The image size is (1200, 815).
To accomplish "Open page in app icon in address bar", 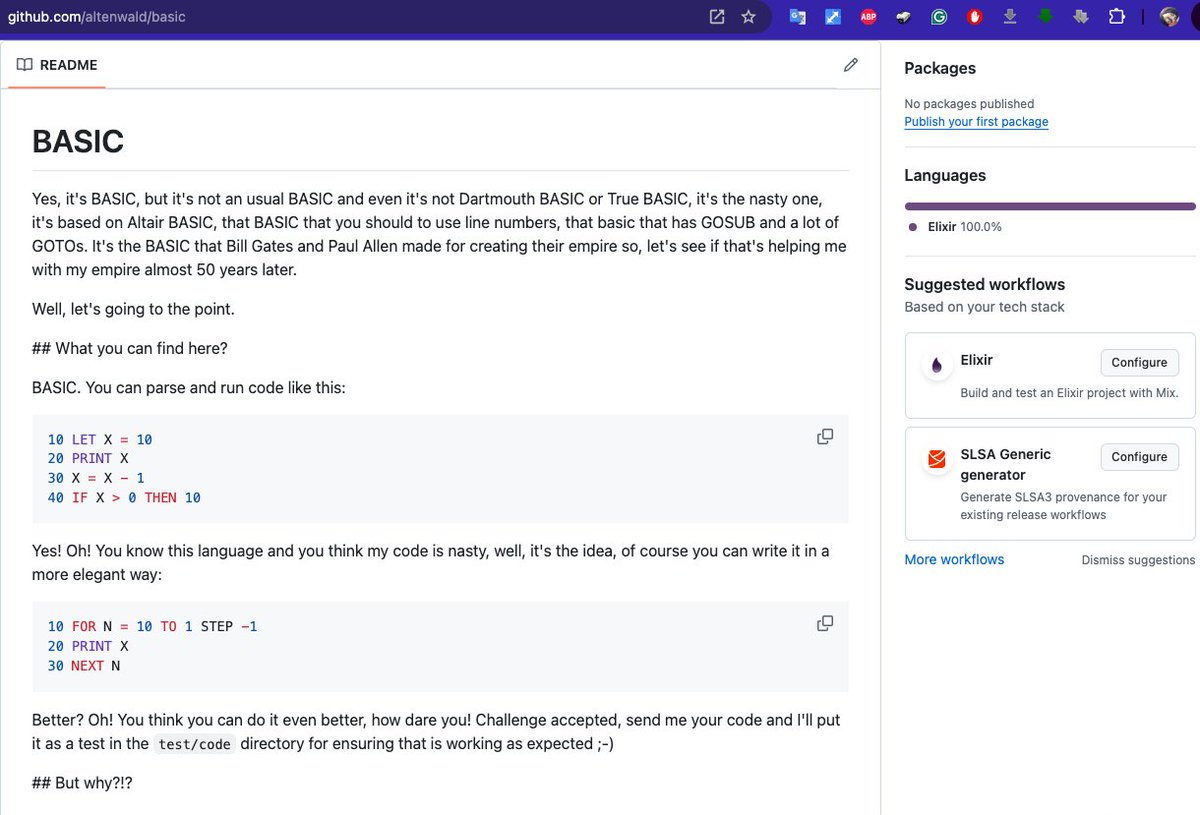I will [x=717, y=17].
